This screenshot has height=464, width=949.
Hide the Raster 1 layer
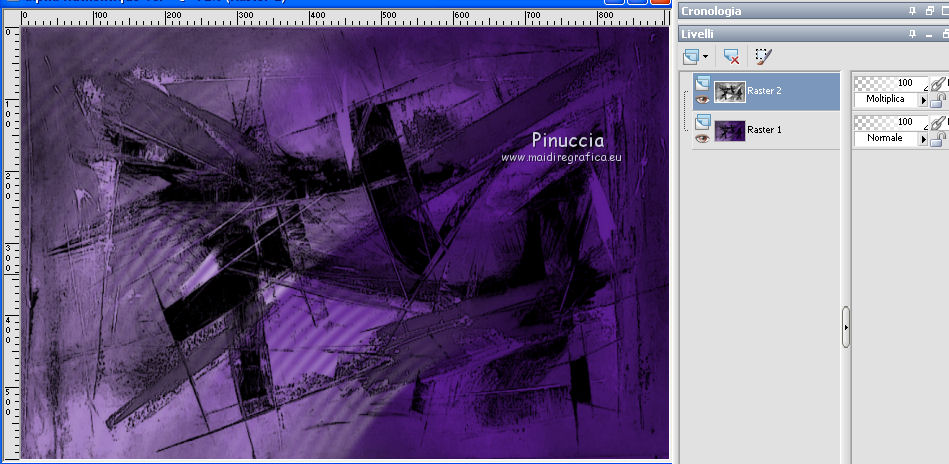click(702, 139)
